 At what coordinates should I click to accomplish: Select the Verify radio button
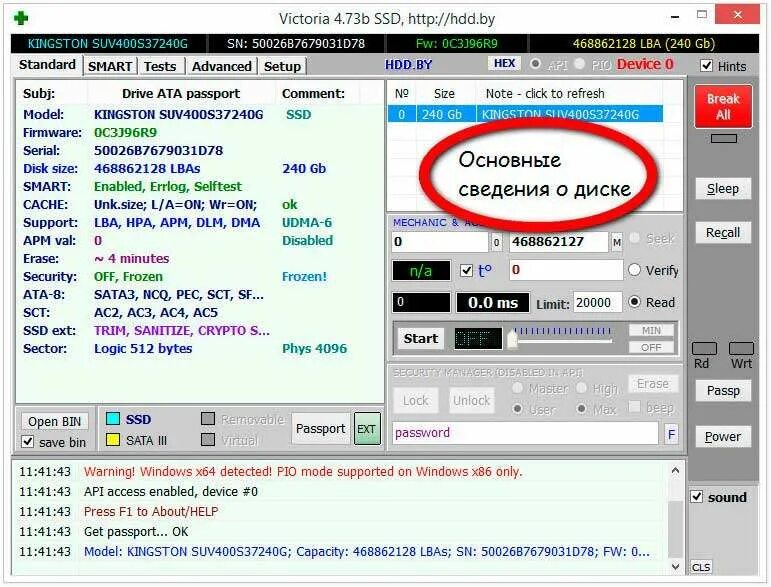point(635,270)
